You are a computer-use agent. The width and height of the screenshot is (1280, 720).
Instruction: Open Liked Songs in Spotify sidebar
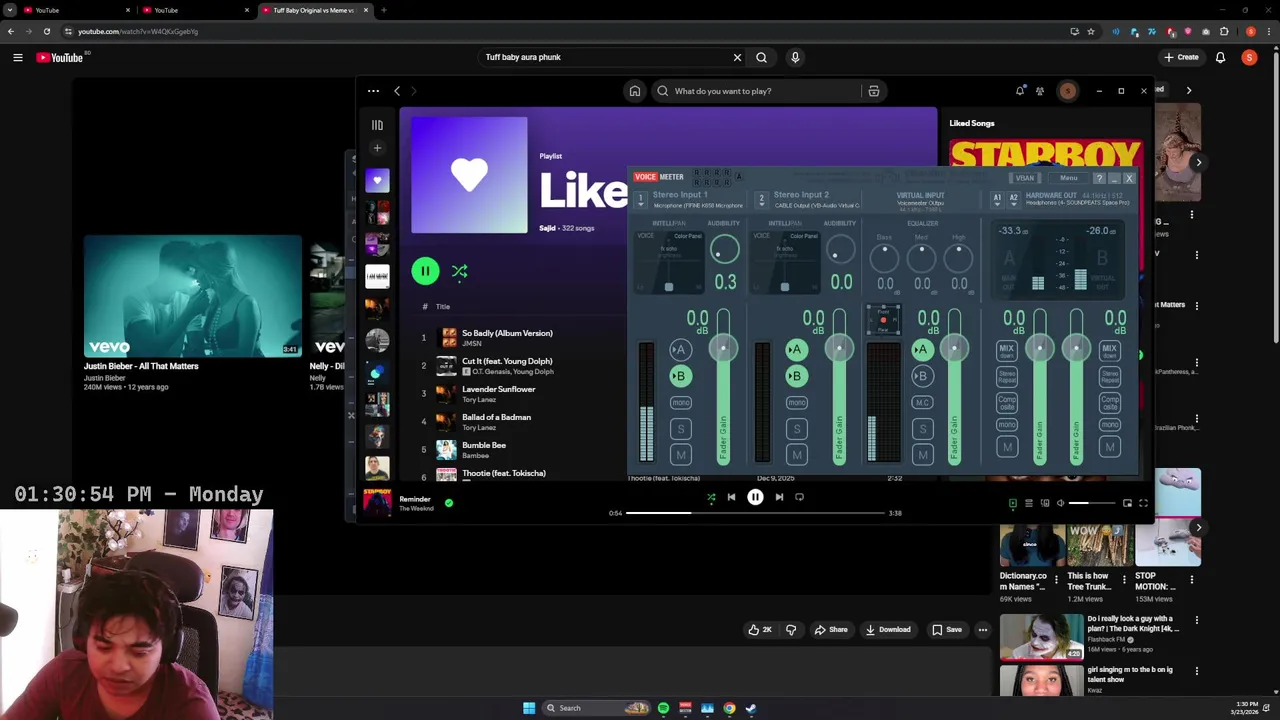(x=377, y=181)
